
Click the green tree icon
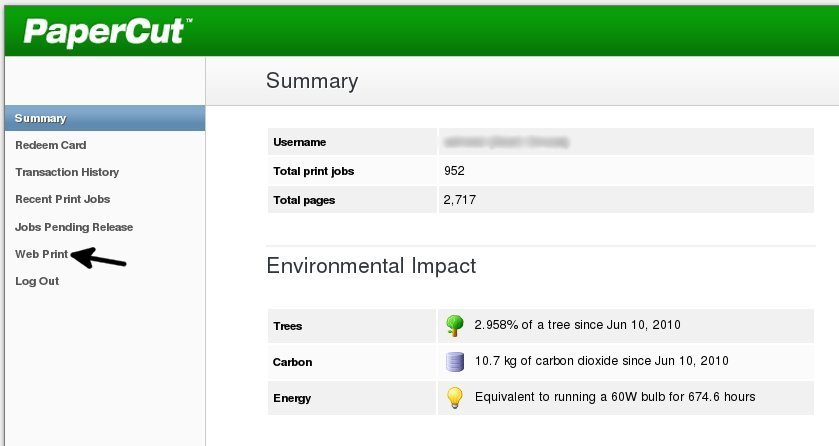(455, 325)
